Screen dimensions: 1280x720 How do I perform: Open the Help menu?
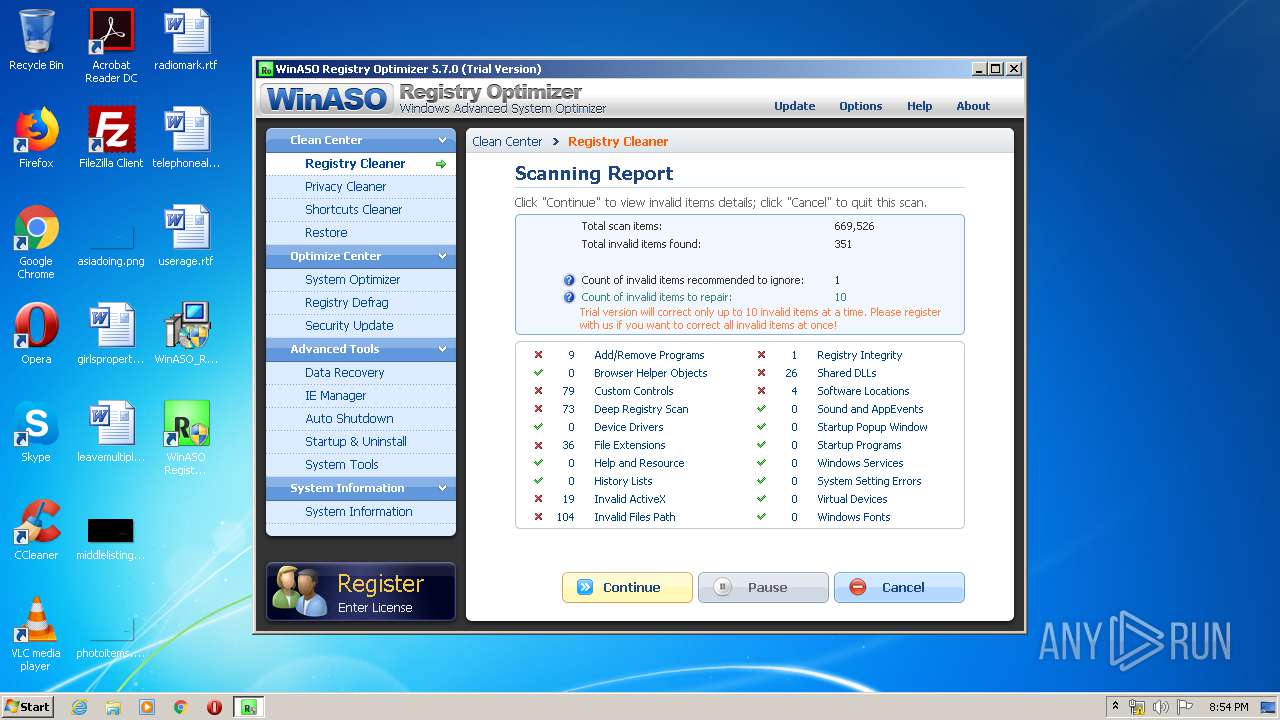[920, 106]
